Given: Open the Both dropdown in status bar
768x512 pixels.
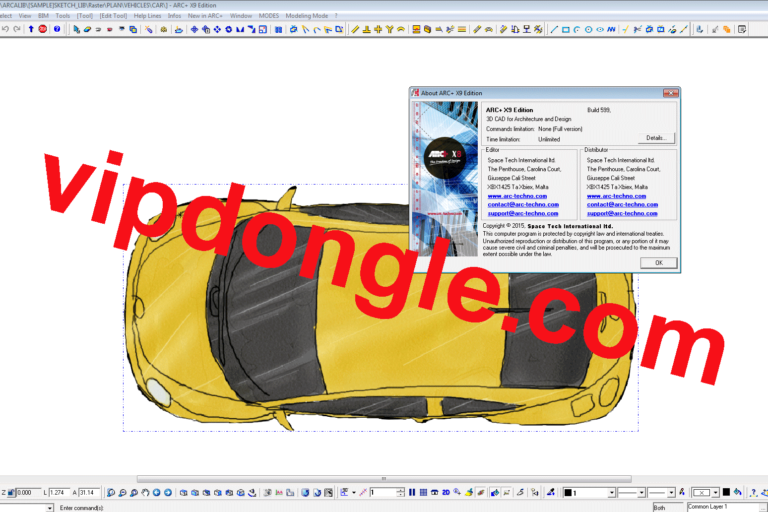Looking at the screenshot, I should 664,507.
